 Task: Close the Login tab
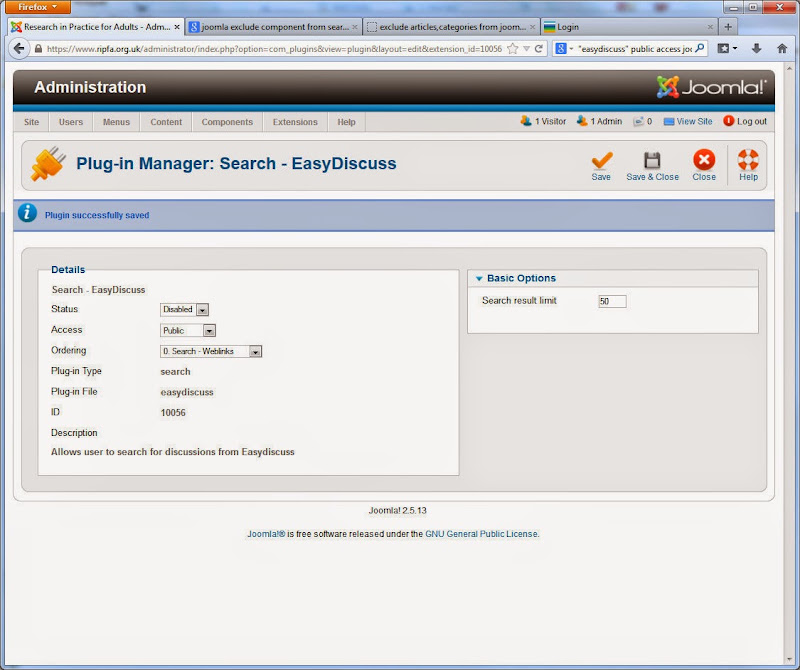pyautogui.click(x=710, y=27)
